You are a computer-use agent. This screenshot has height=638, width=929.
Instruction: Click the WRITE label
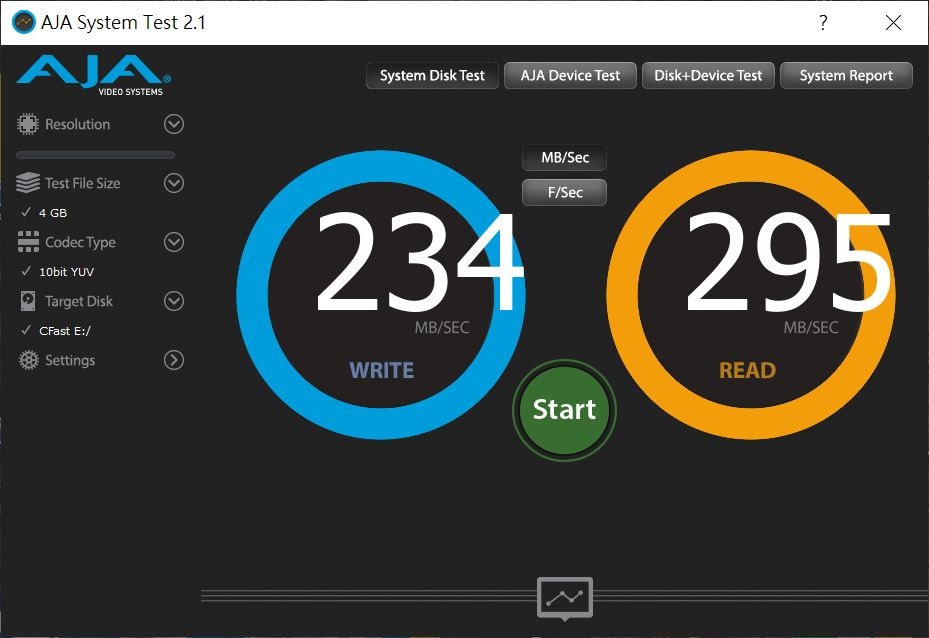tap(382, 370)
